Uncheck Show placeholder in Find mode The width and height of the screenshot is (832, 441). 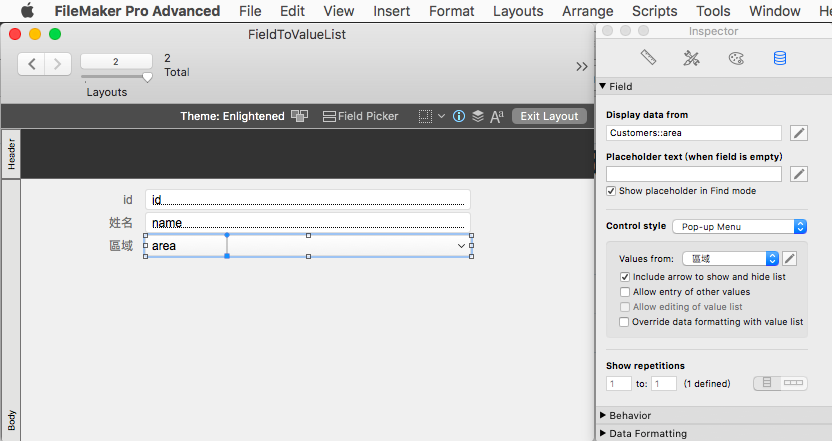[x=611, y=191]
